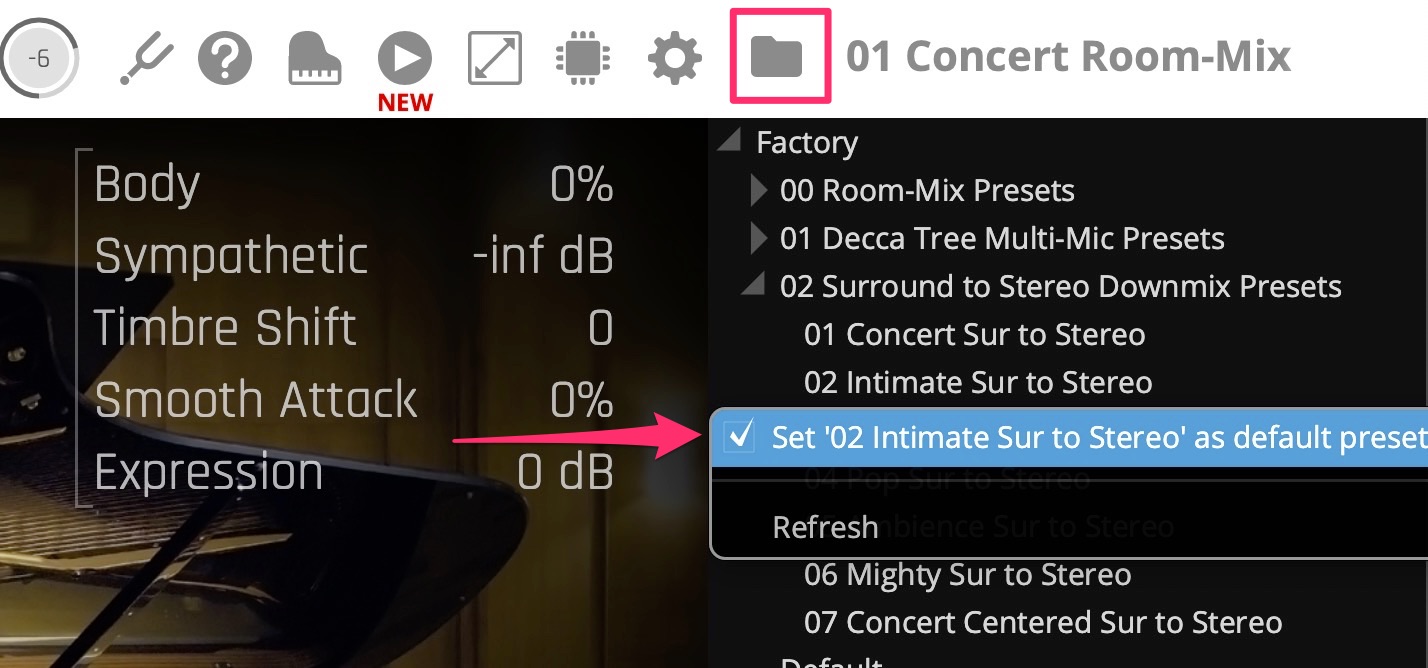Open the CPU chip icon

pyautogui.click(x=583, y=58)
